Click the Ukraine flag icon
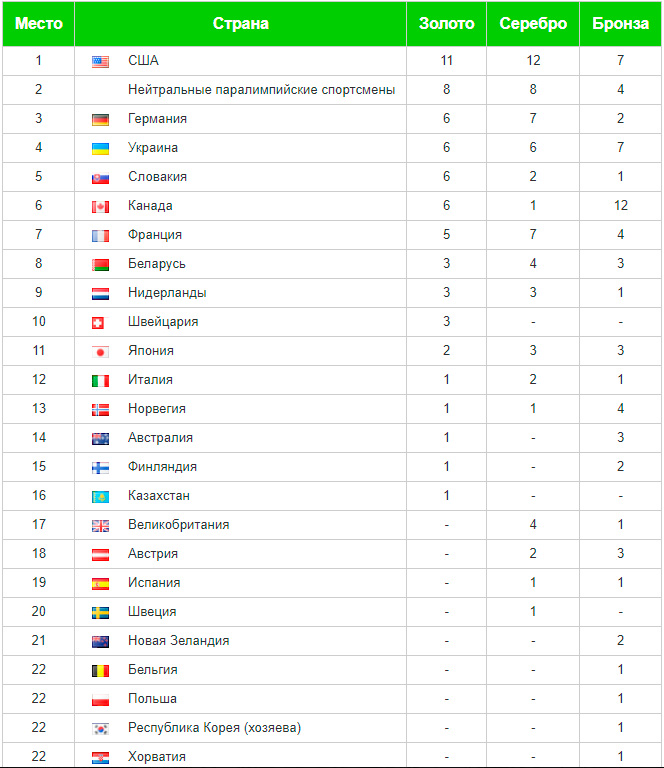 [100, 149]
